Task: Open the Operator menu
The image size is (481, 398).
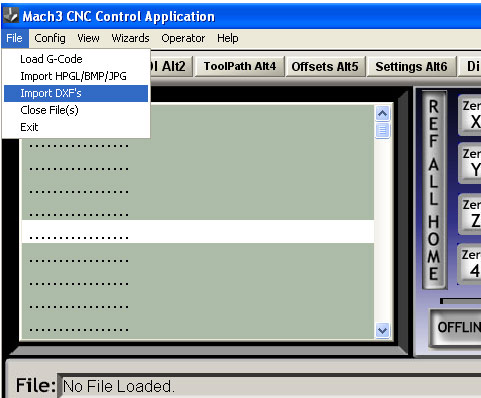Action: [183, 38]
